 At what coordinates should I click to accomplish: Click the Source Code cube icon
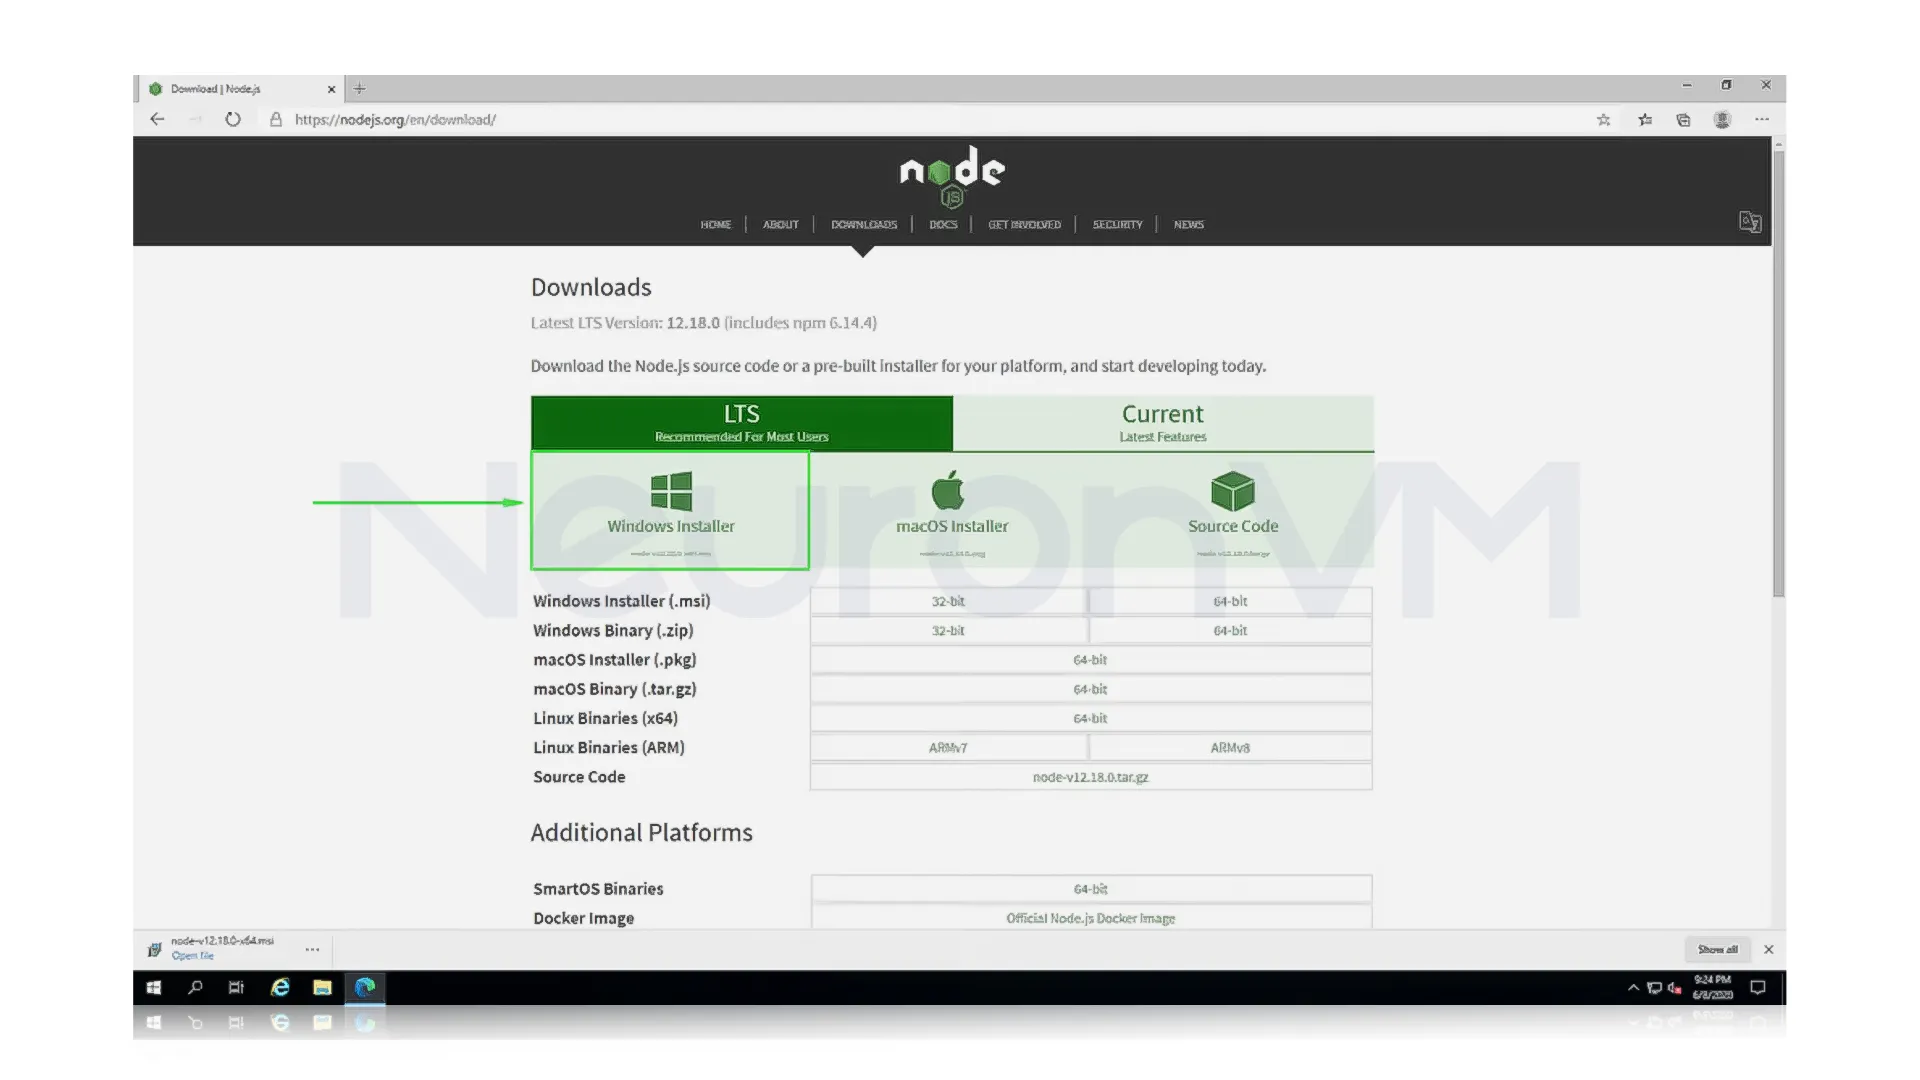(x=1232, y=491)
